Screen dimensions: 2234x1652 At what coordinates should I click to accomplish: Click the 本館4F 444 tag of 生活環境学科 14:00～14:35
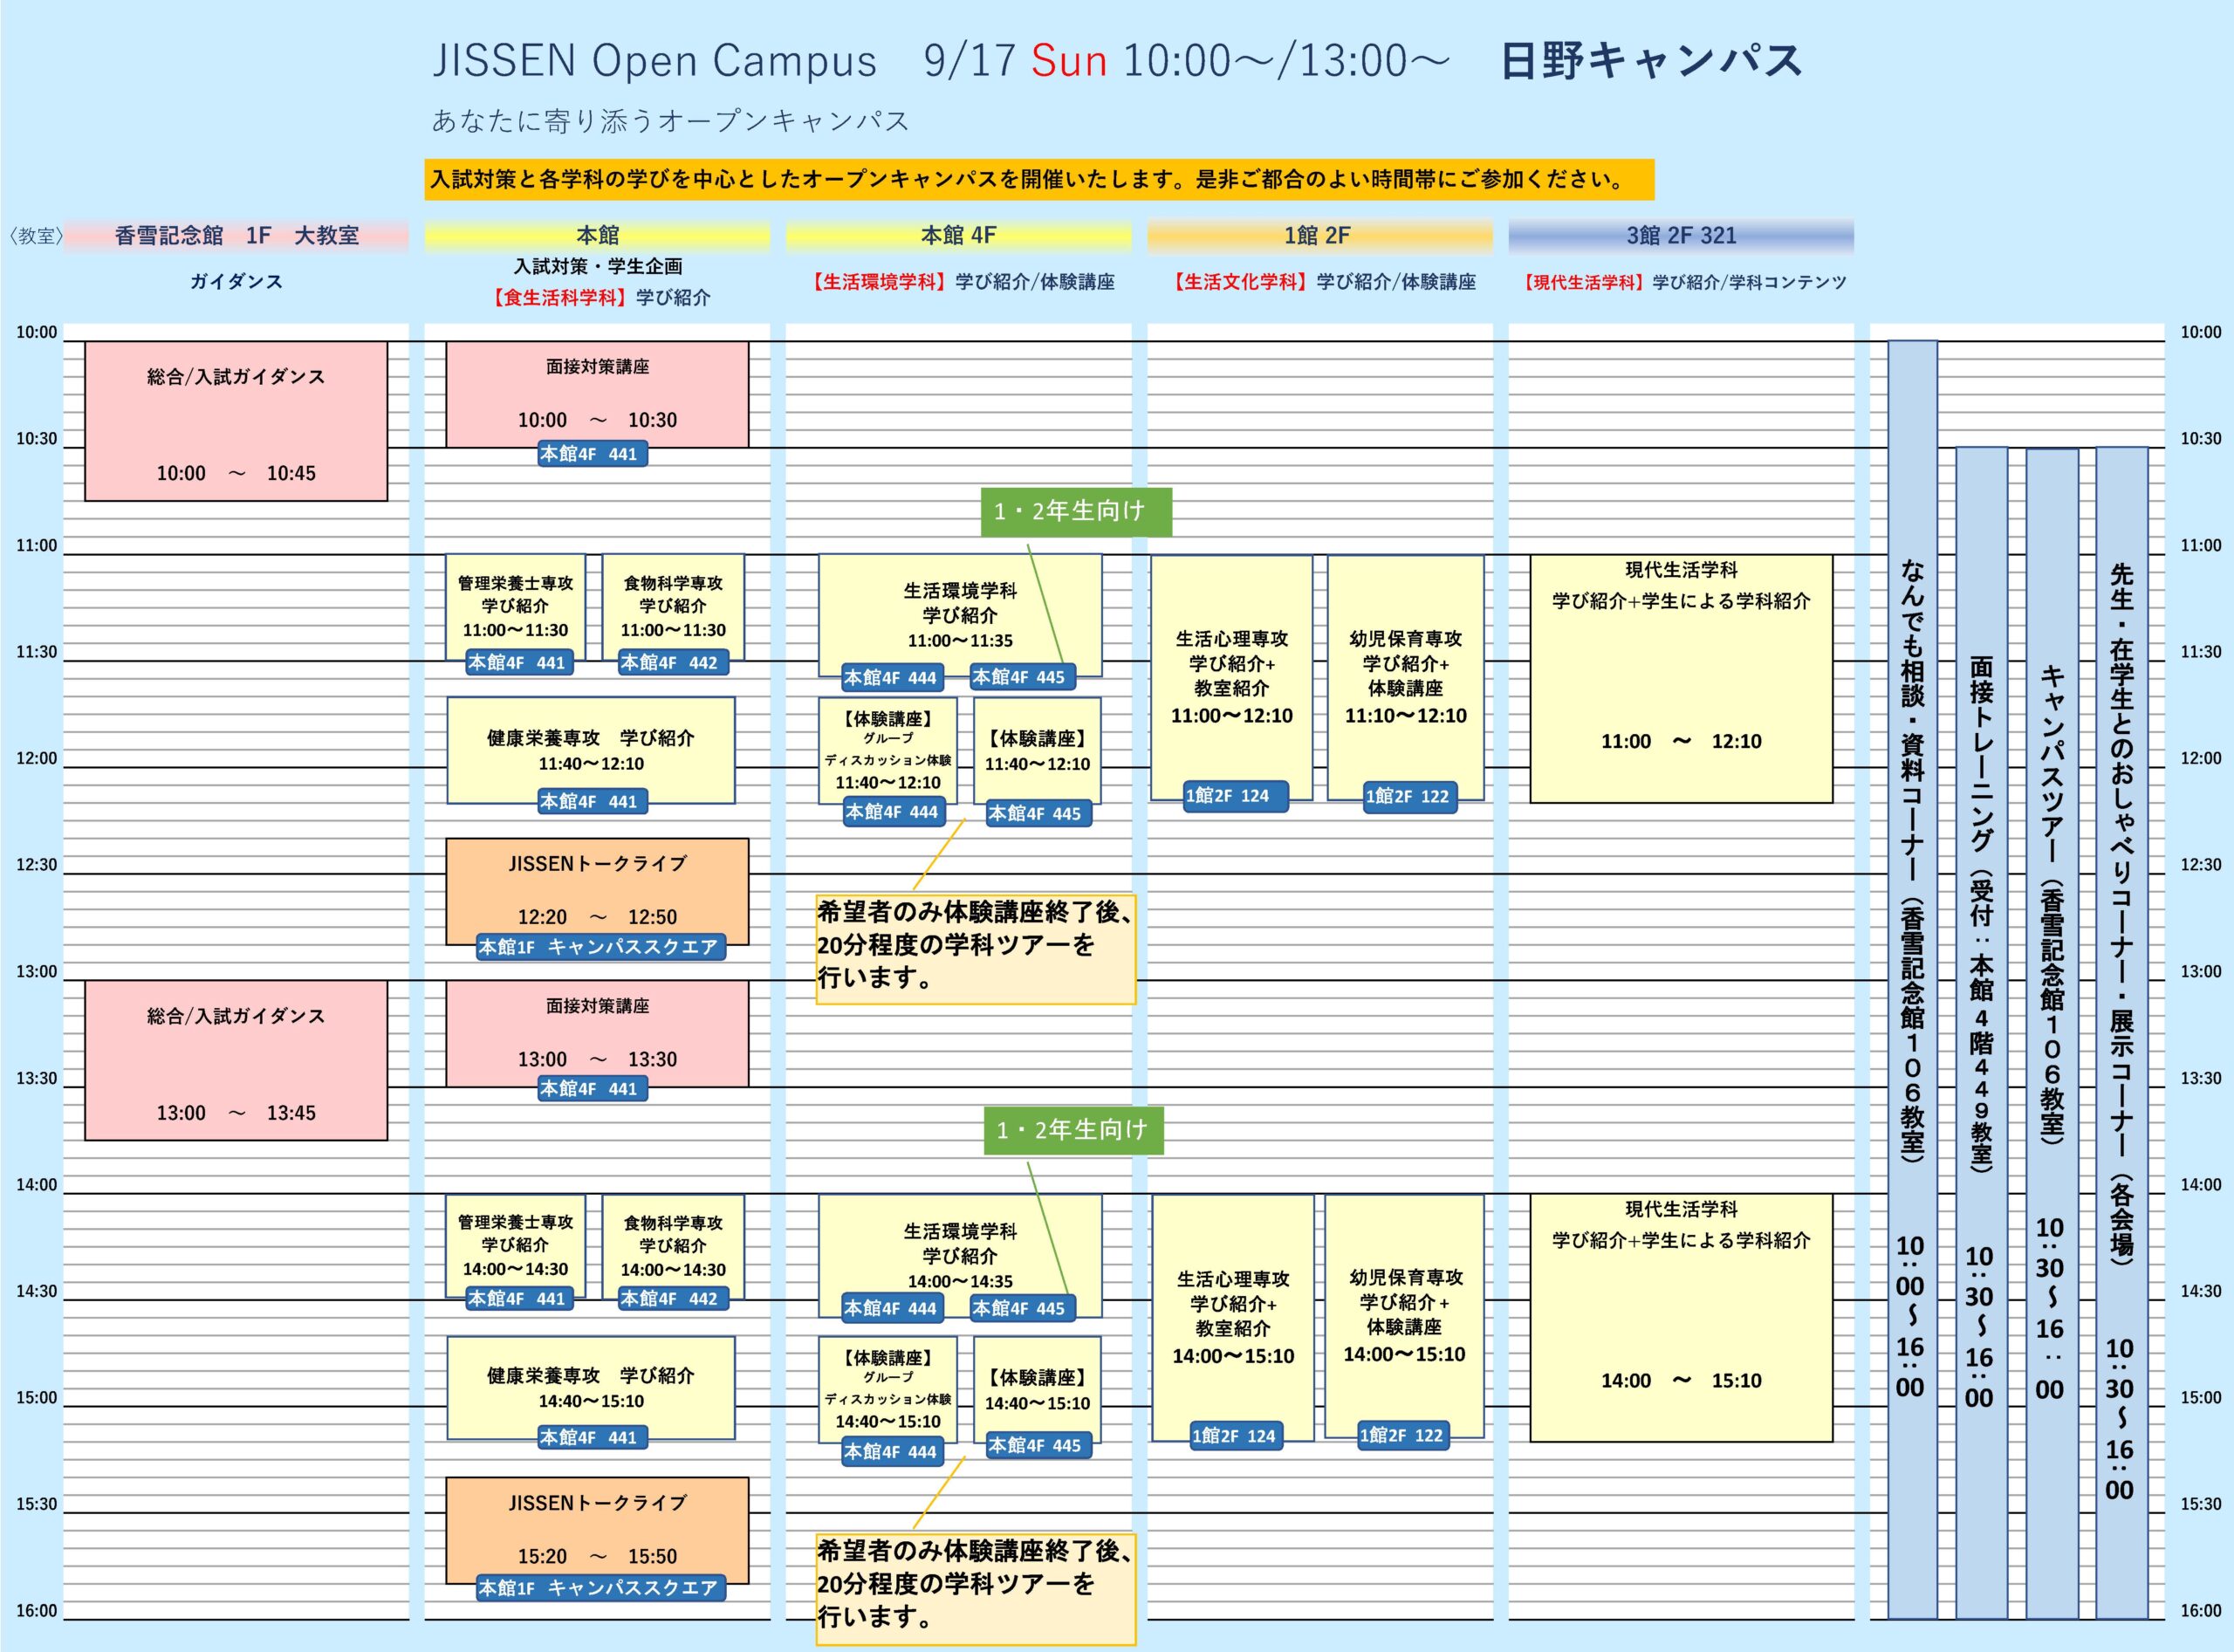point(891,1308)
